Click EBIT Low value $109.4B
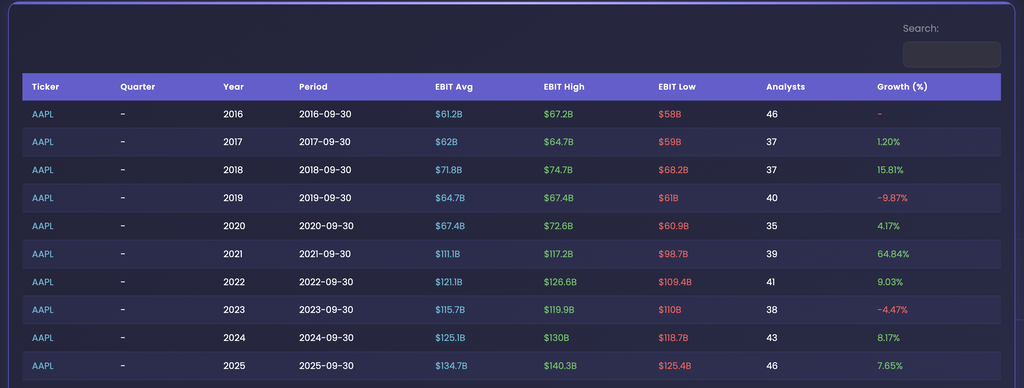Screen dimensions: 1024x388 (675, 282)
